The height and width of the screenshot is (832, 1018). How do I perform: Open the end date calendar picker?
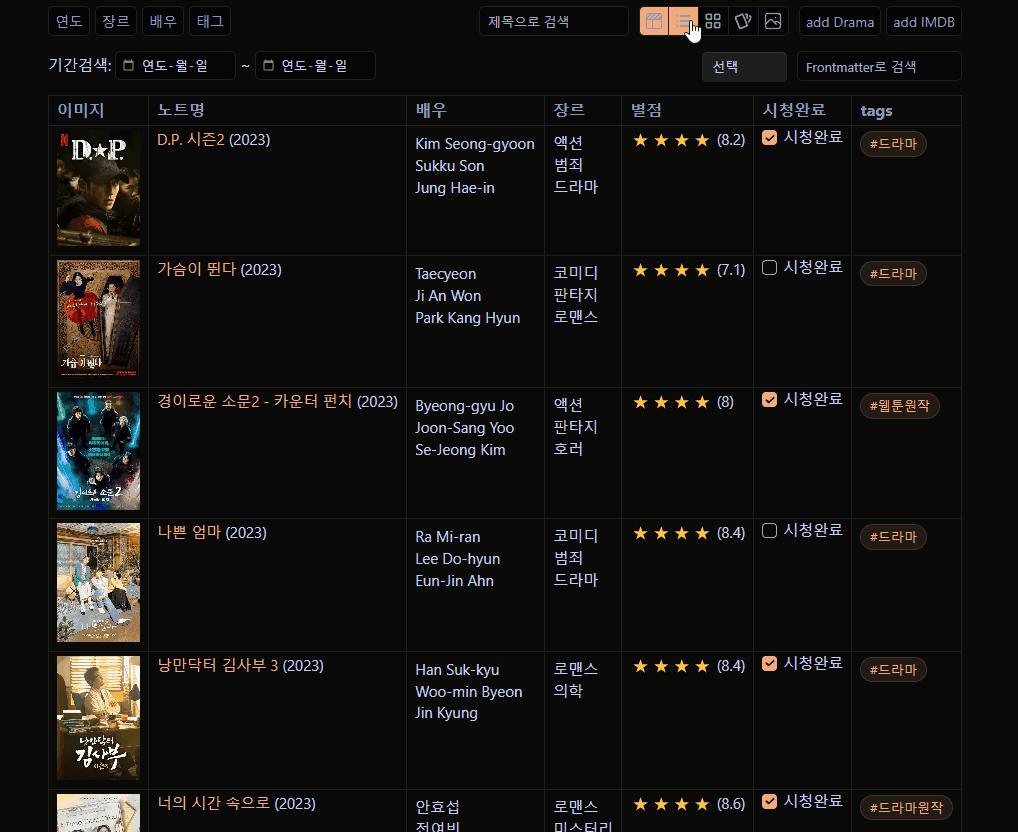(x=268, y=66)
